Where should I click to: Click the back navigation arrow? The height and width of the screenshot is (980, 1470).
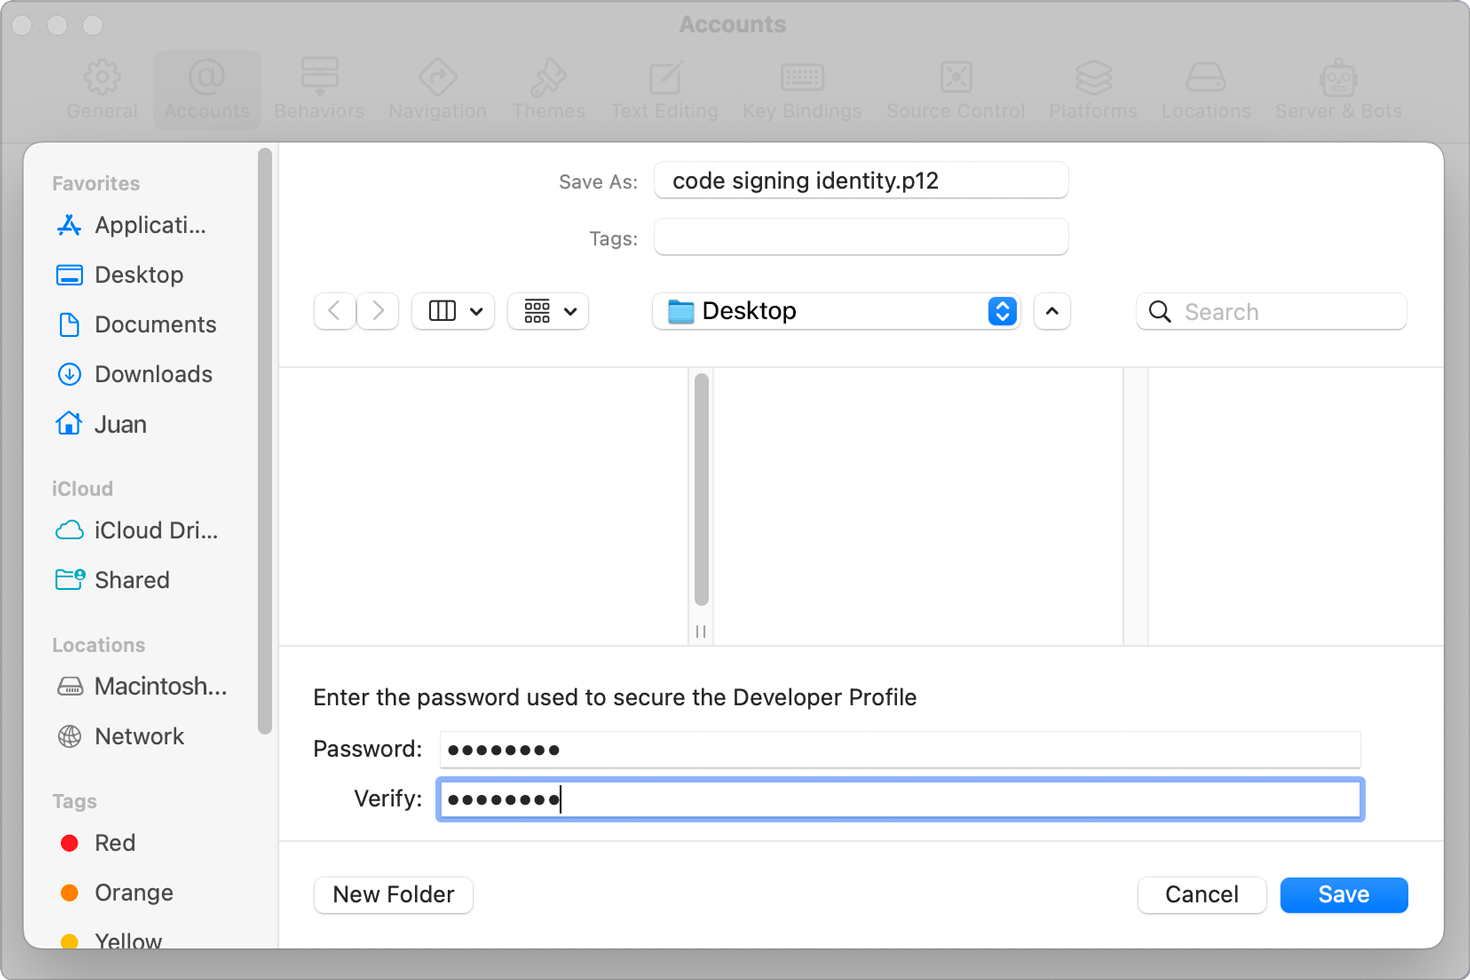tap(335, 311)
